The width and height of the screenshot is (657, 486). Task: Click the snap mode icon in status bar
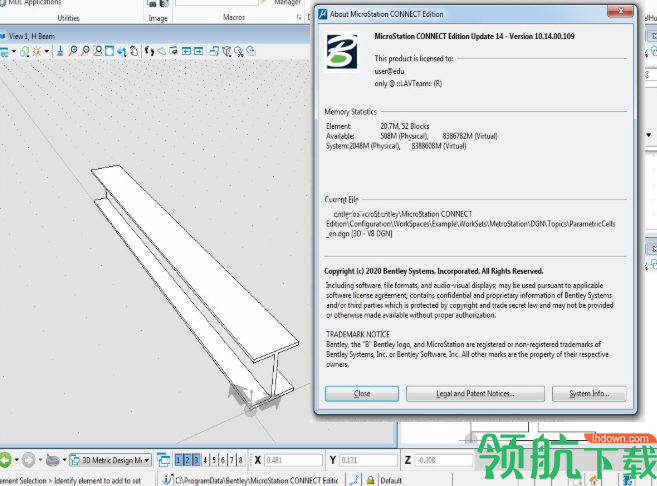[x=355, y=480]
